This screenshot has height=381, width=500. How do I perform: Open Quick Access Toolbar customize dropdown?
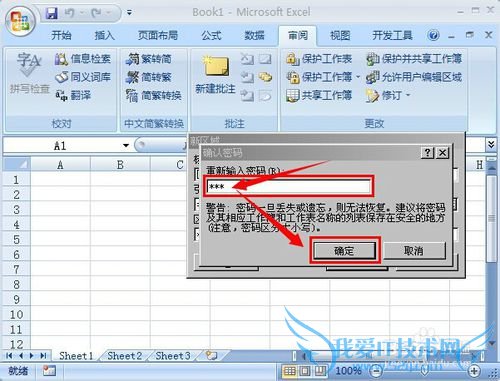[129, 13]
